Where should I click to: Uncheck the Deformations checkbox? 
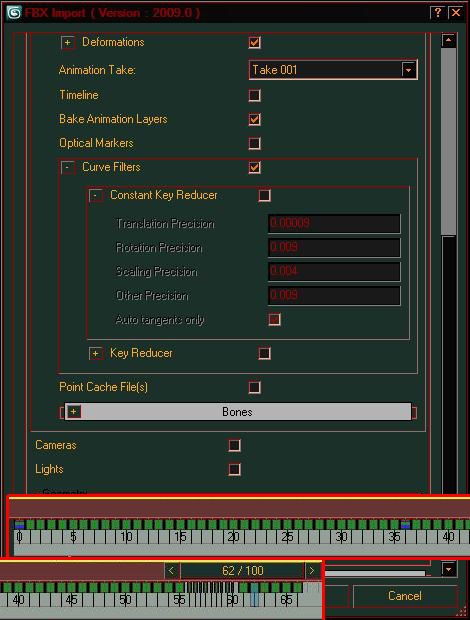click(x=255, y=42)
